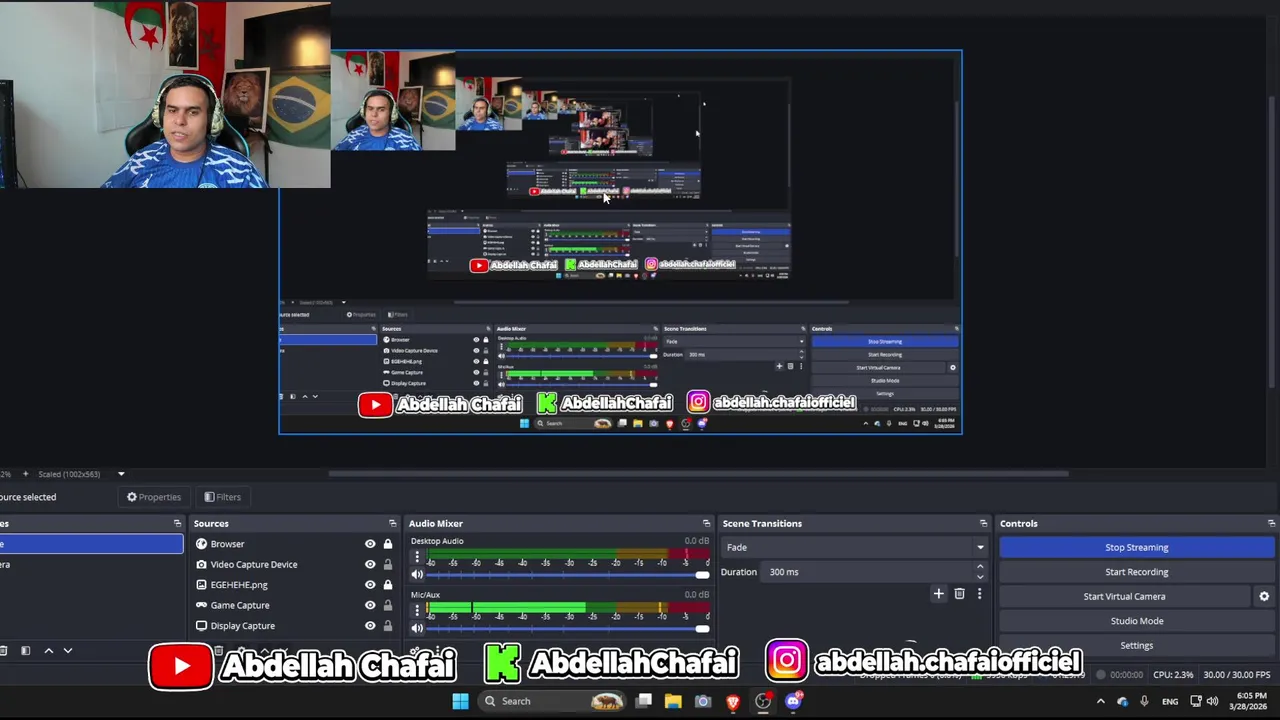Open scene filters icon in Scenes toolbar

pyautogui.click(x=25, y=651)
